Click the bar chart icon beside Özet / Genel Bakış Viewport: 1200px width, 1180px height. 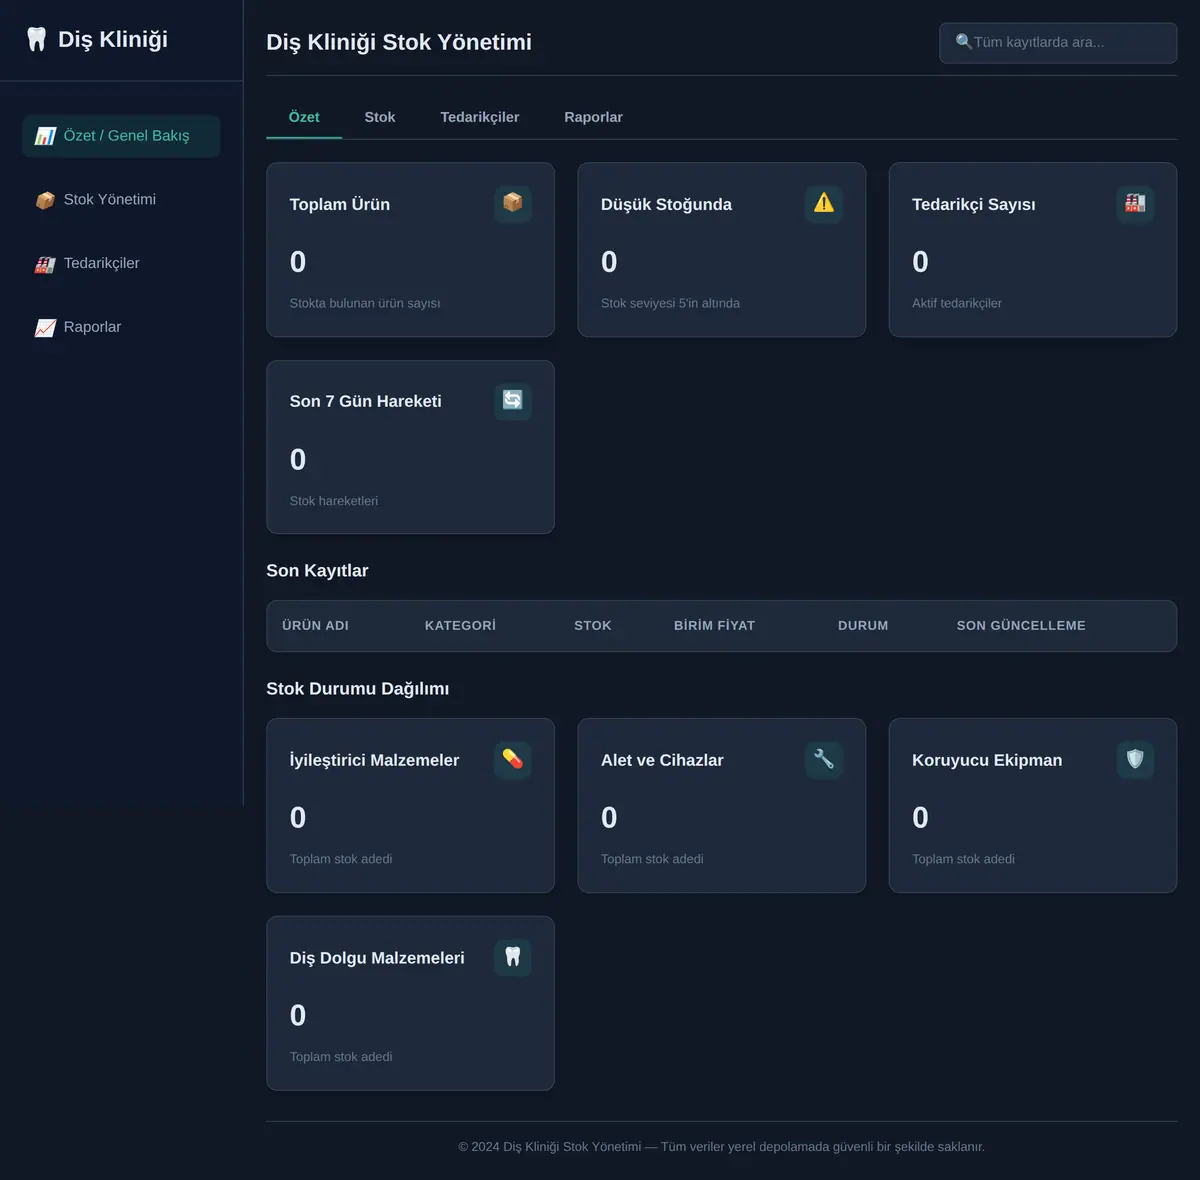(x=45, y=136)
